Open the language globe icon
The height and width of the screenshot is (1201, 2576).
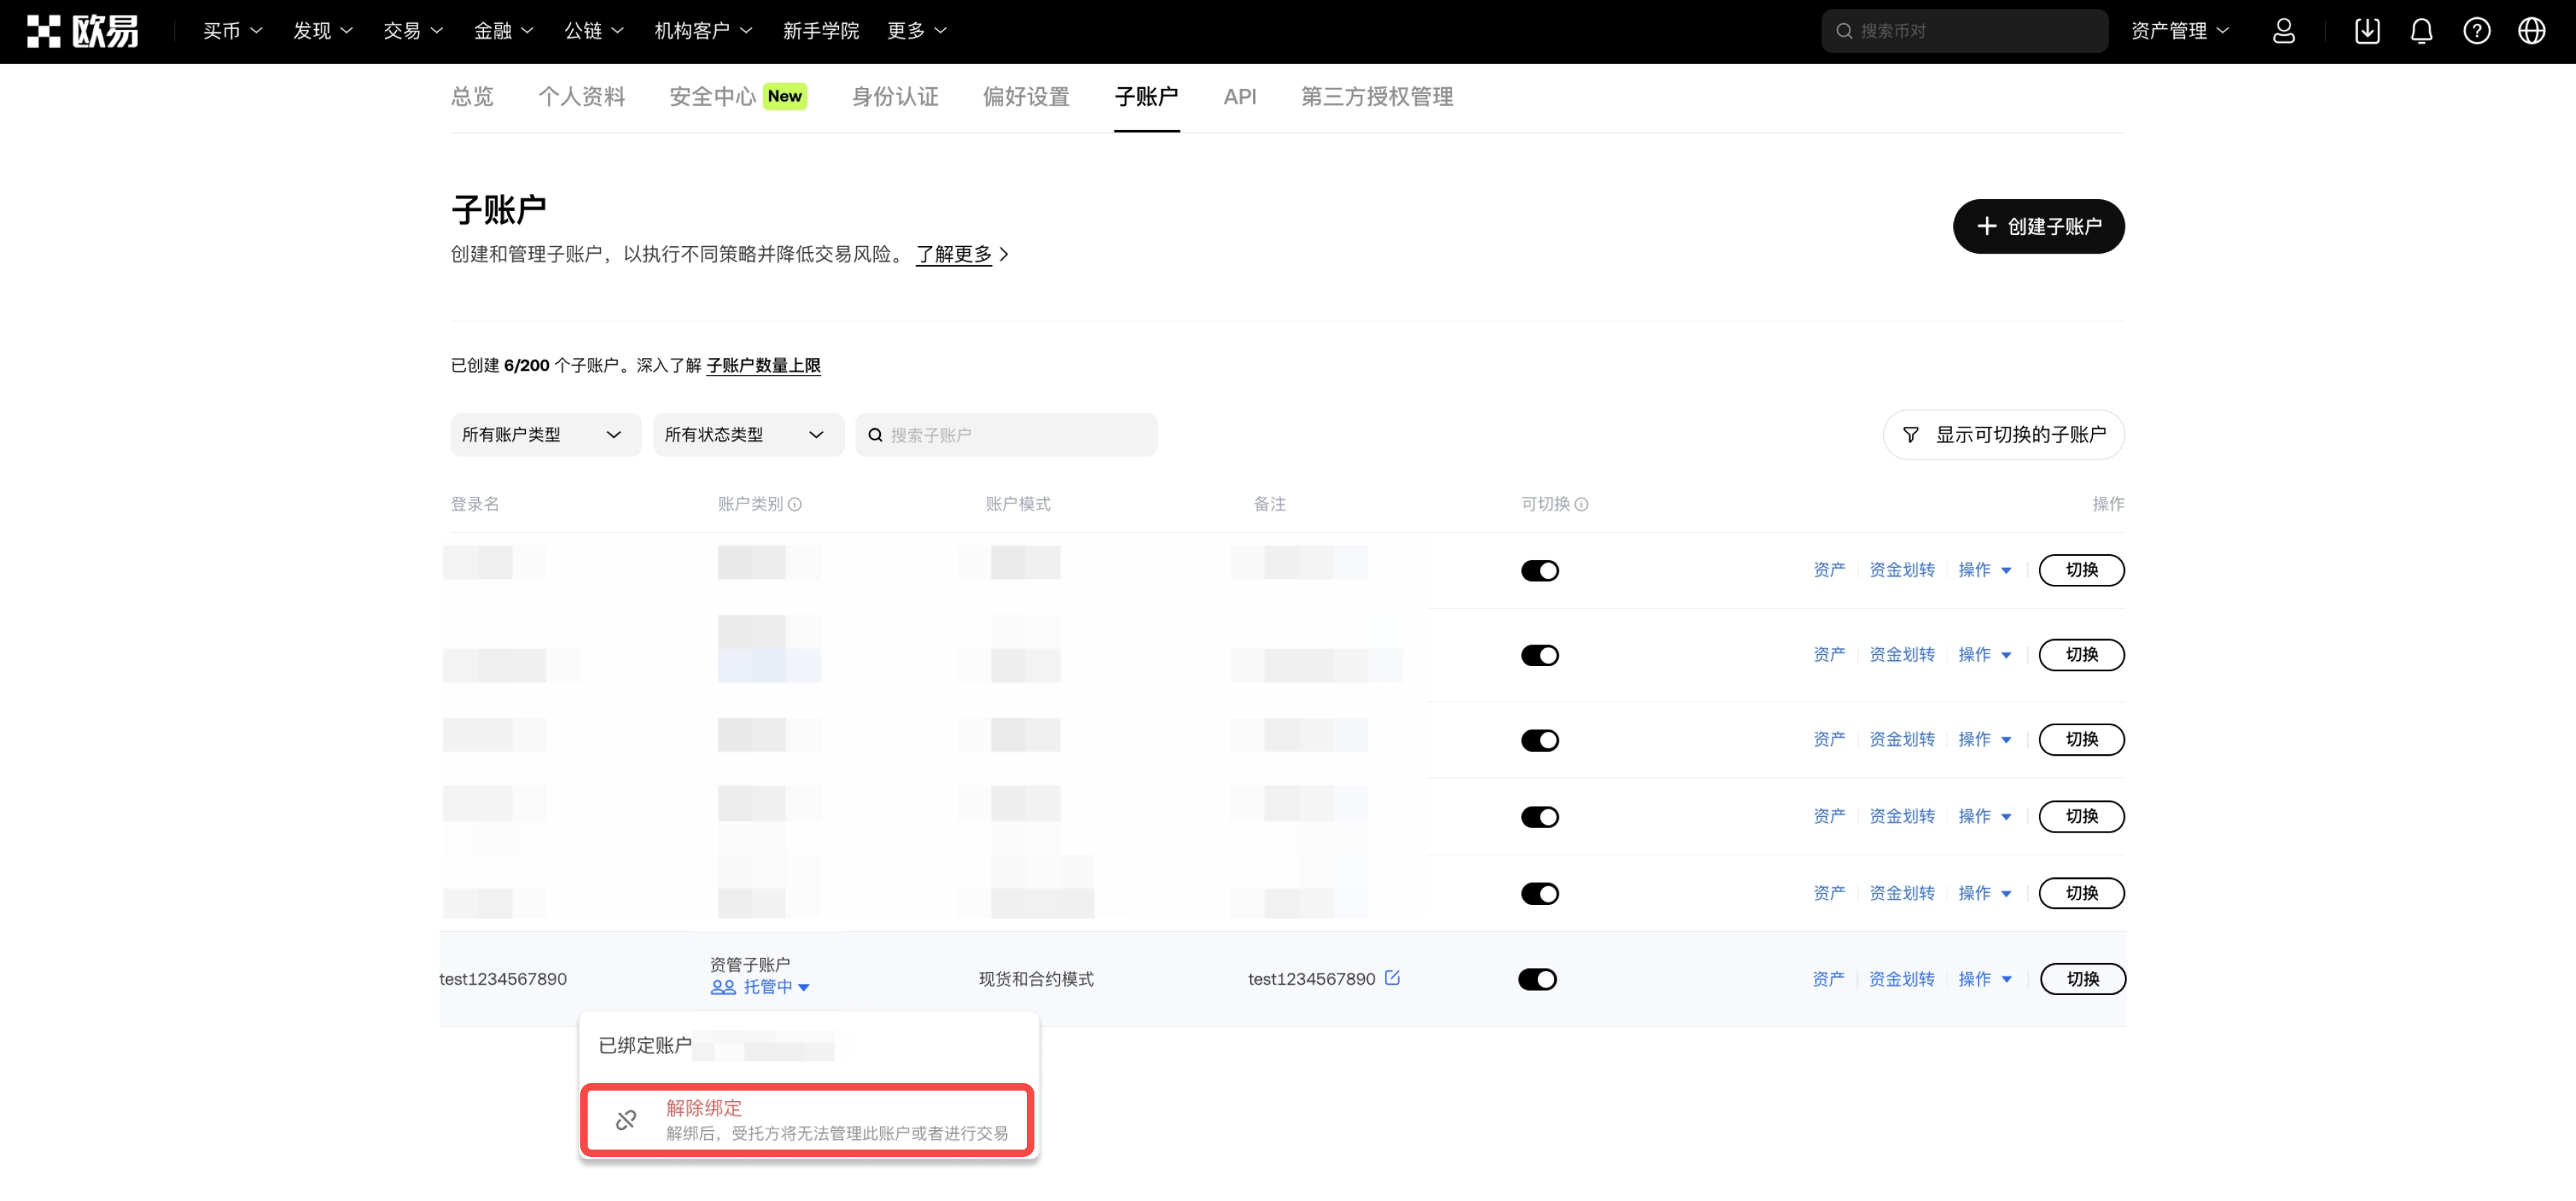tap(2531, 31)
